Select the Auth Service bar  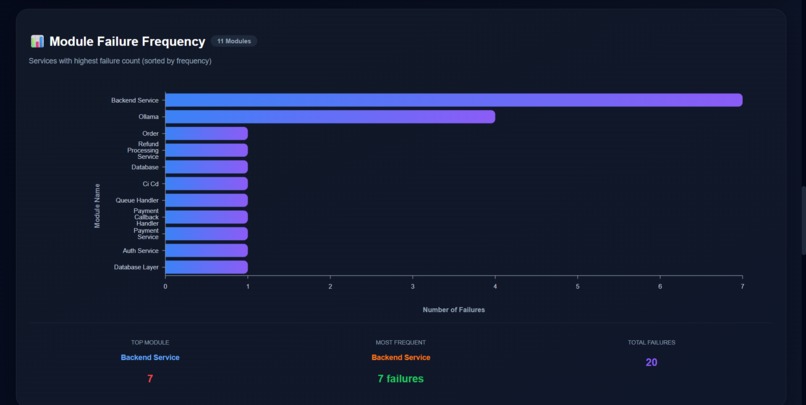coord(207,250)
